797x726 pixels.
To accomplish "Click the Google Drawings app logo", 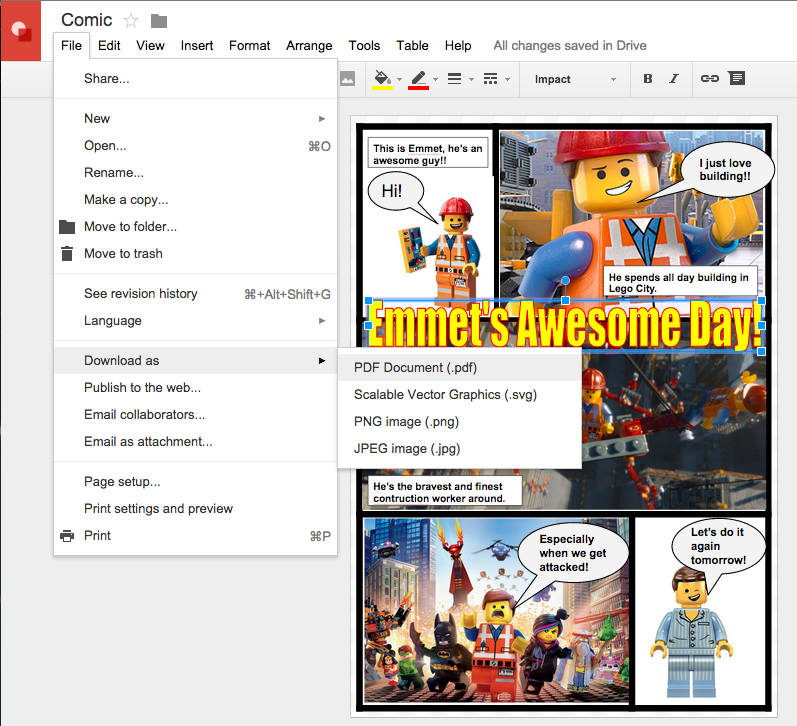I will (x=21, y=31).
